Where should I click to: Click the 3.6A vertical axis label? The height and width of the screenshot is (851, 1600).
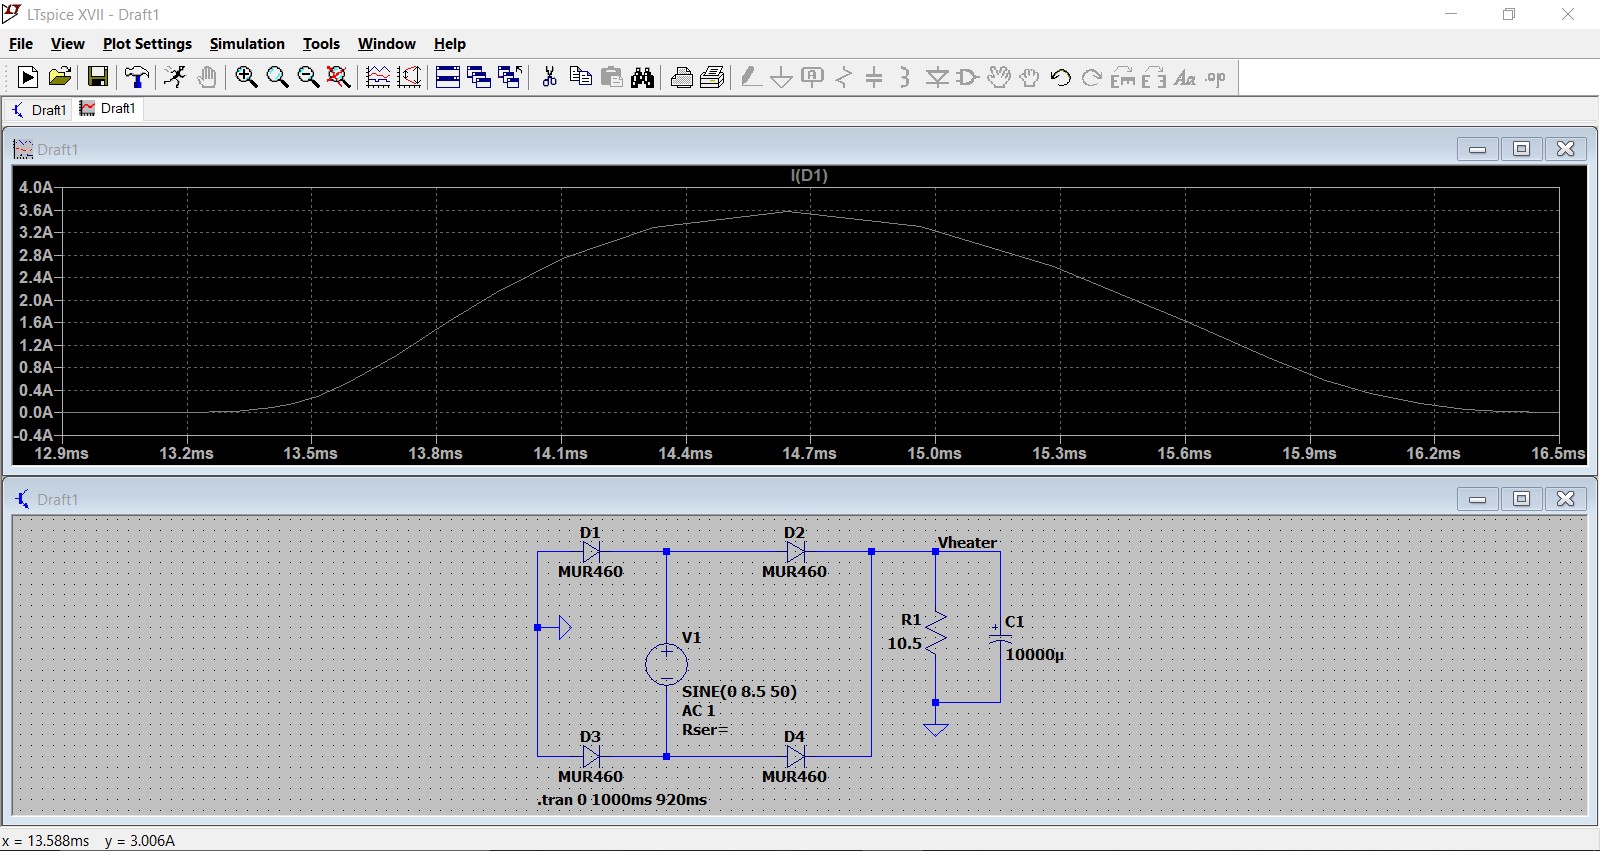click(x=35, y=210)
